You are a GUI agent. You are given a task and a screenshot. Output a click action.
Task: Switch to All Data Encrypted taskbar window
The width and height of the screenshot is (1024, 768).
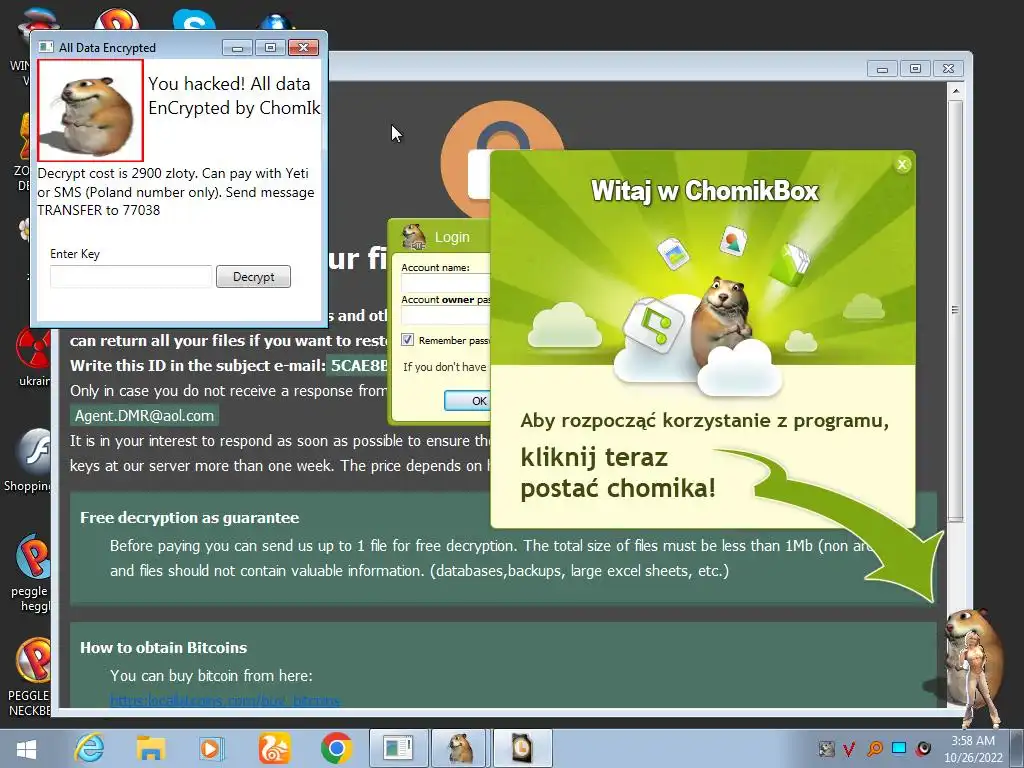coord(398,748)
